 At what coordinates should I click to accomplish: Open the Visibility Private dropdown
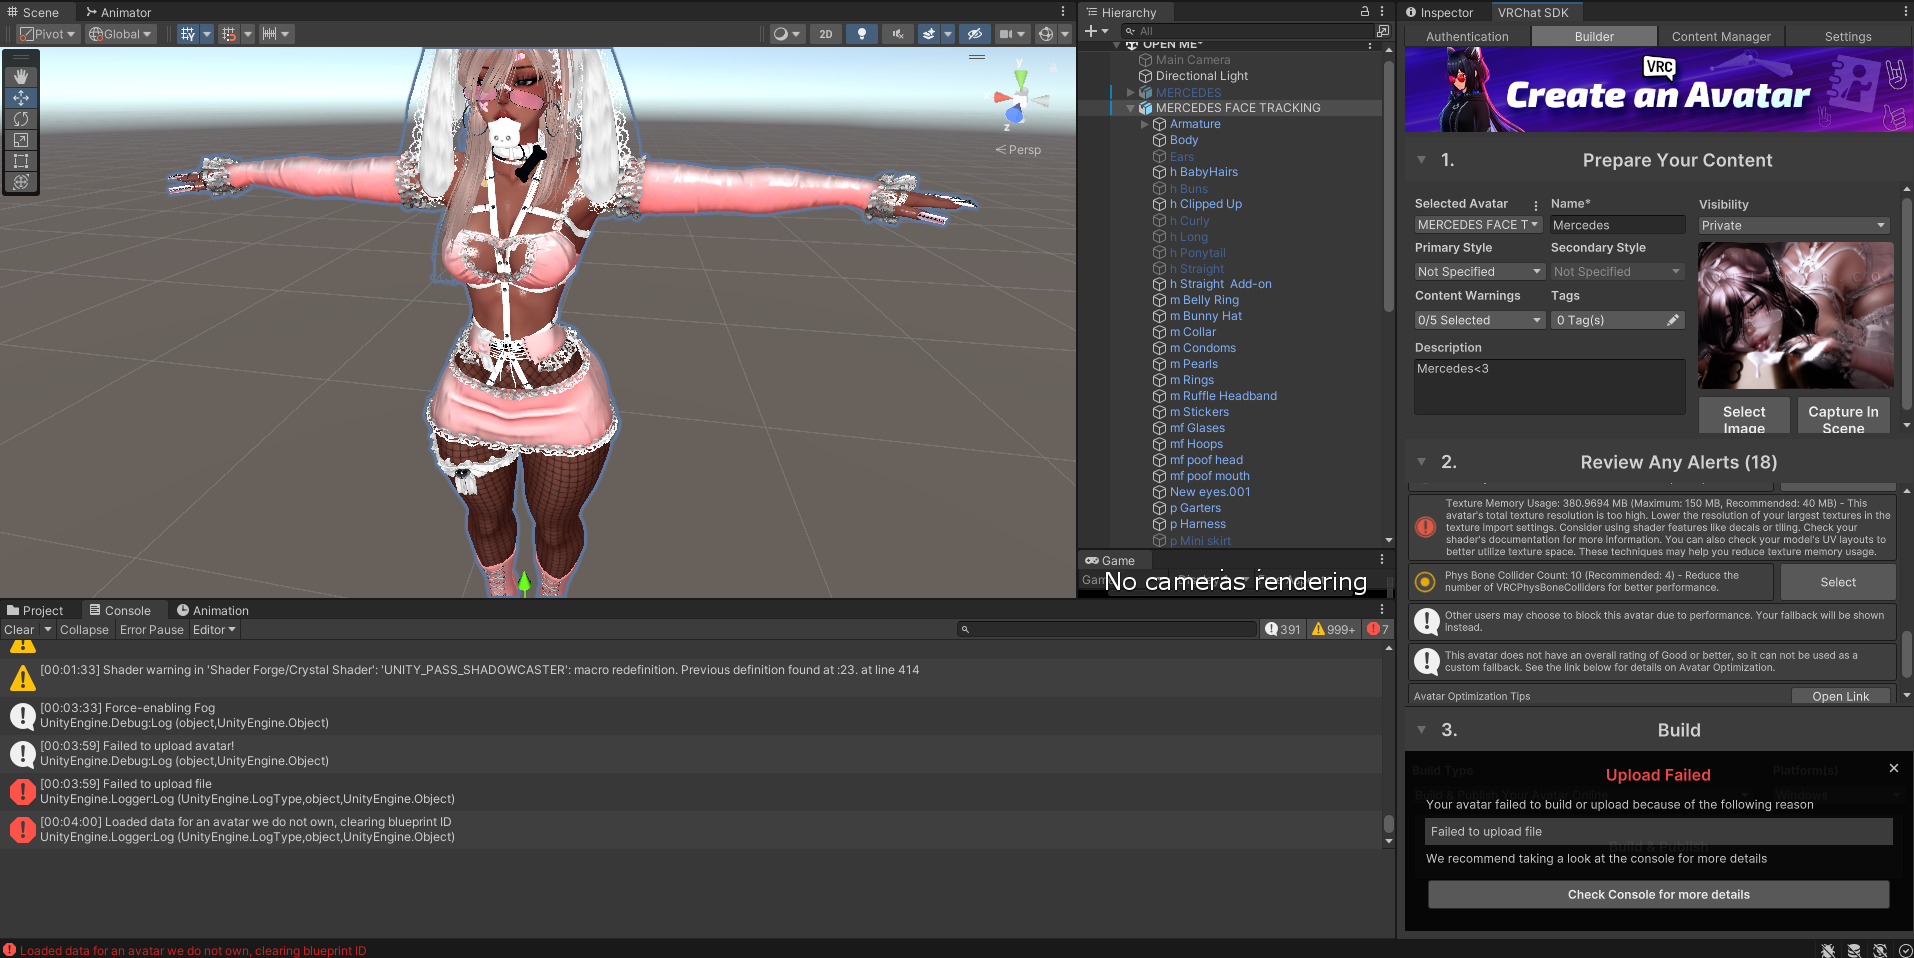coord(1794,226)
